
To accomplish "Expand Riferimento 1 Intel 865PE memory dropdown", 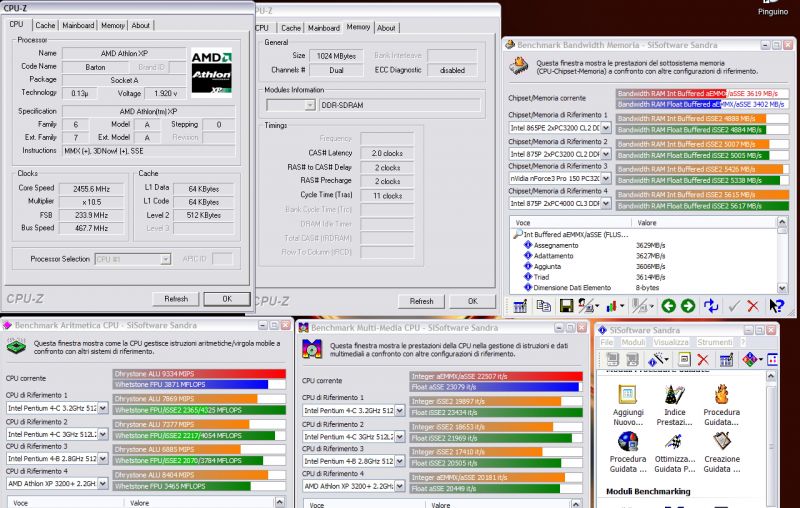I will click(x=606, y=128).
